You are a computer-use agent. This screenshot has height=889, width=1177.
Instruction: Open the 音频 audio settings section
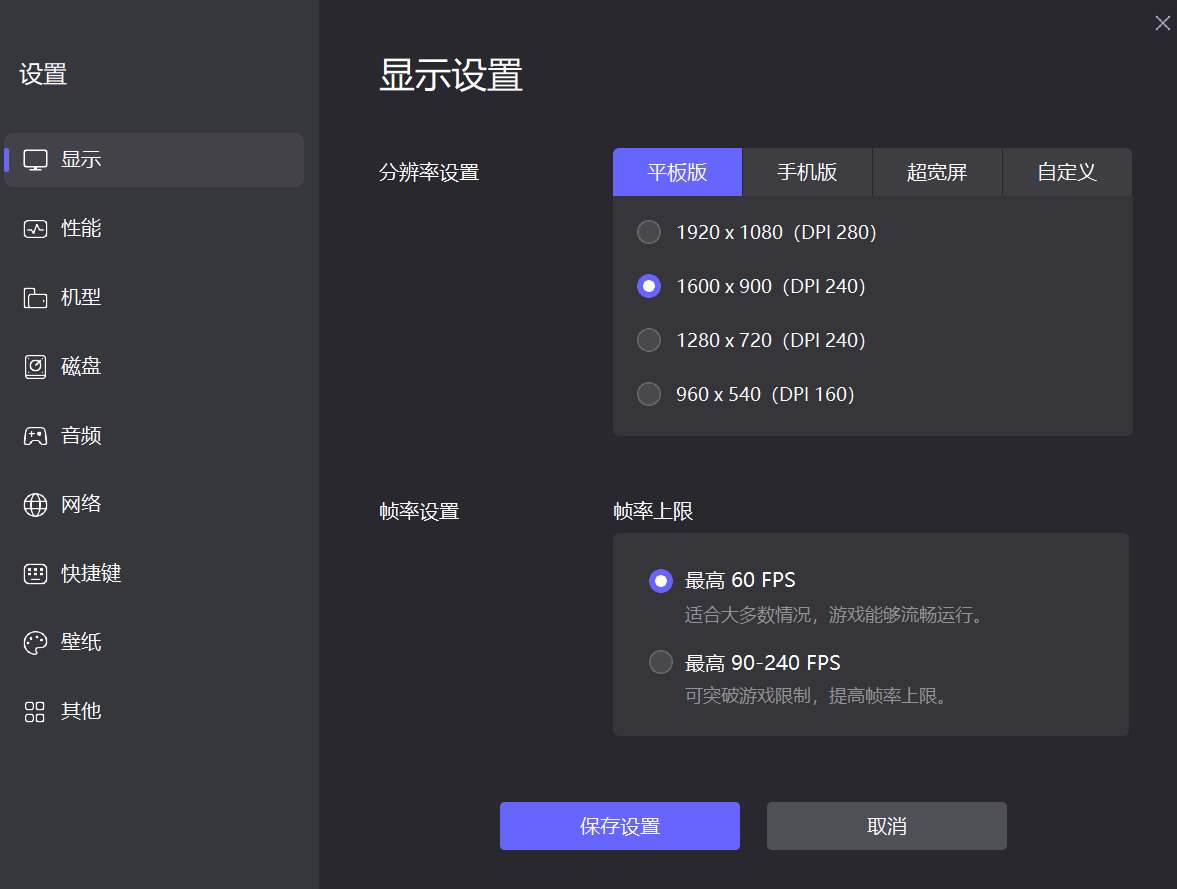click(x=82, y=435)
